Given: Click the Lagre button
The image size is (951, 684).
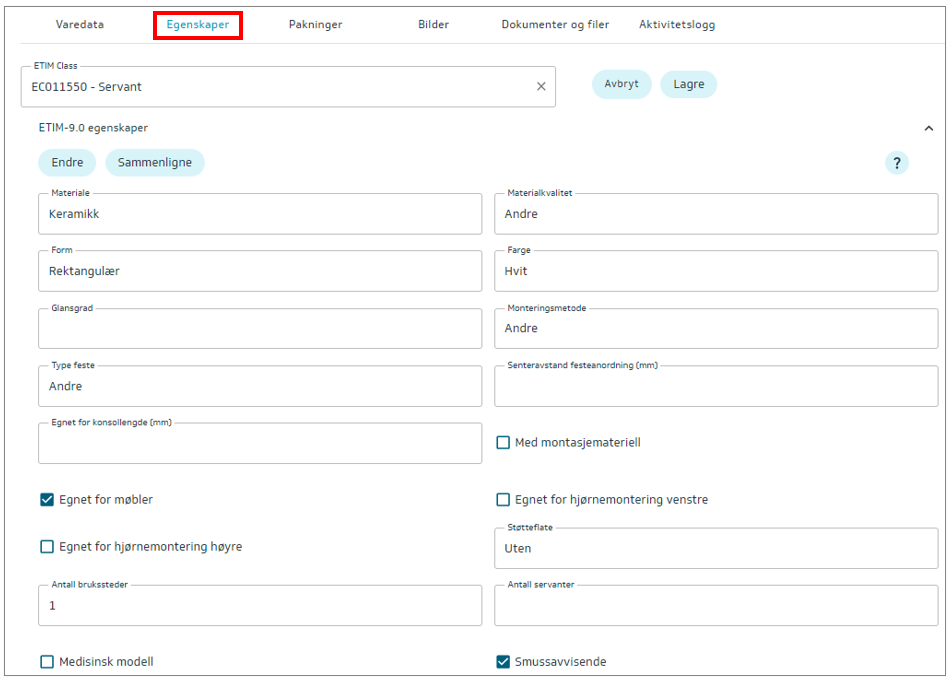Looking at the screenshot, I should click(x=688, y=85).
